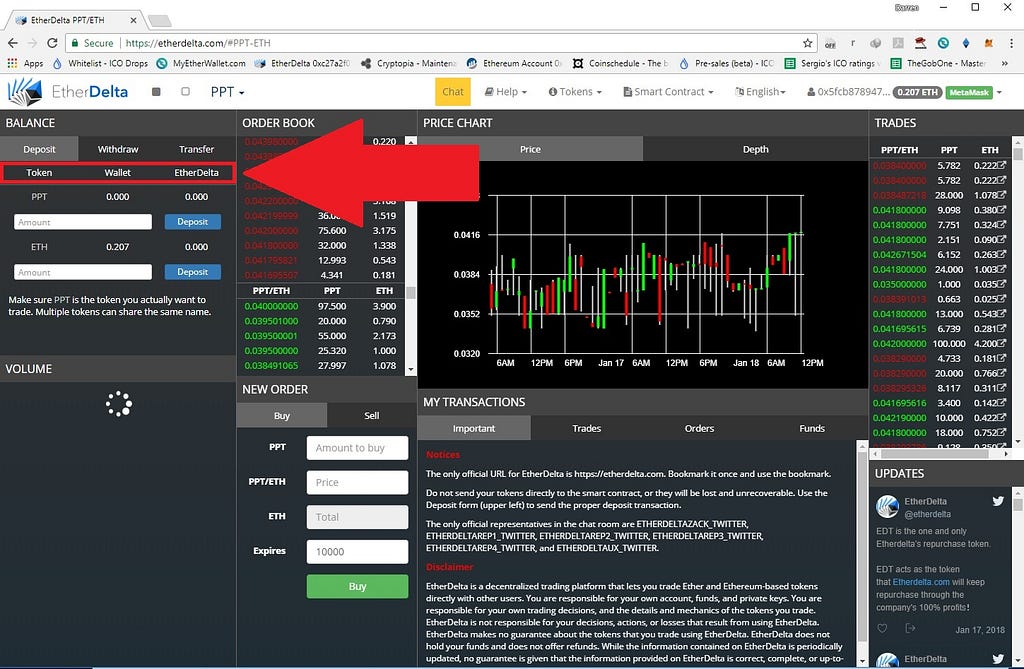Click the MetaMask fox extension icon
The width and height of the screenshot is (1024, 669).
(989, 43)
